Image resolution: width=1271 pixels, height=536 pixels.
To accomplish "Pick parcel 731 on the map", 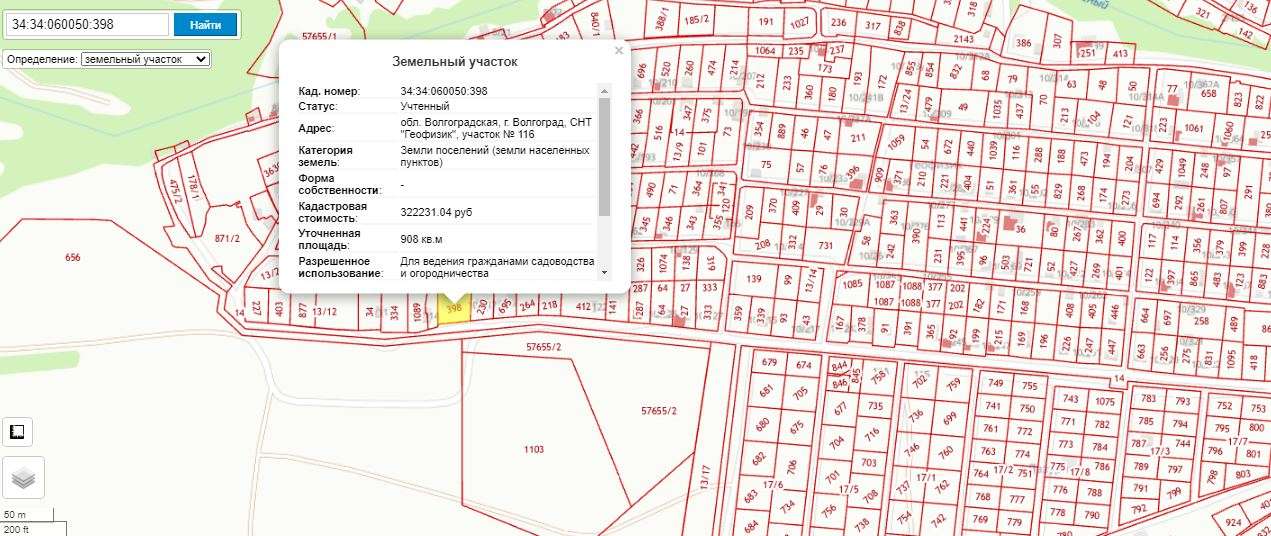I will point(825,245).
